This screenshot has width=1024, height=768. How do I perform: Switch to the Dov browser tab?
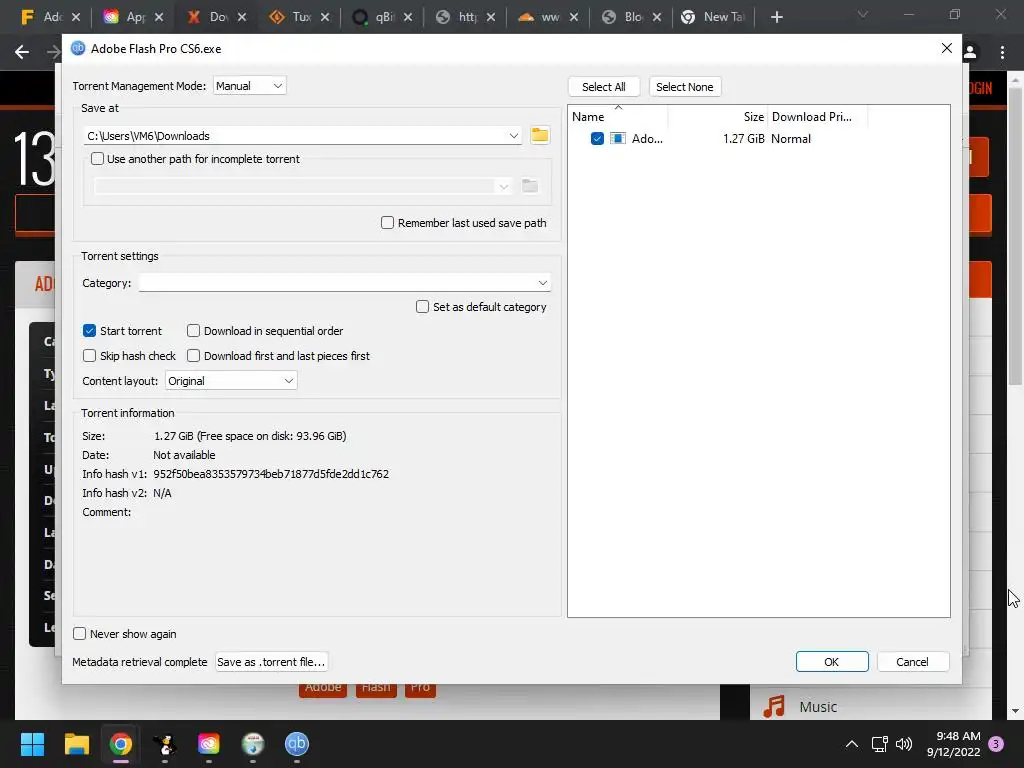pos(216,17)
